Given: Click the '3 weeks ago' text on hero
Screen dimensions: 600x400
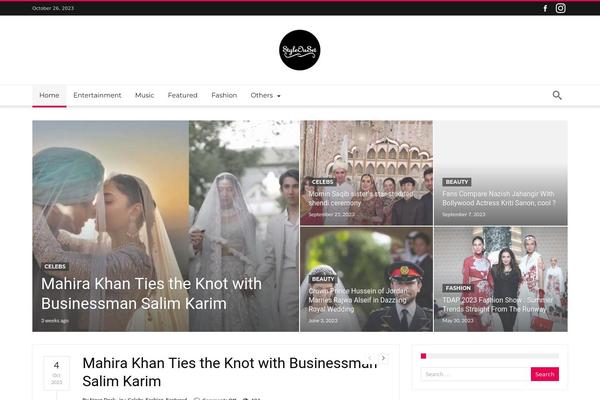Looking at the screenshot, I should [x=55, y=320].
